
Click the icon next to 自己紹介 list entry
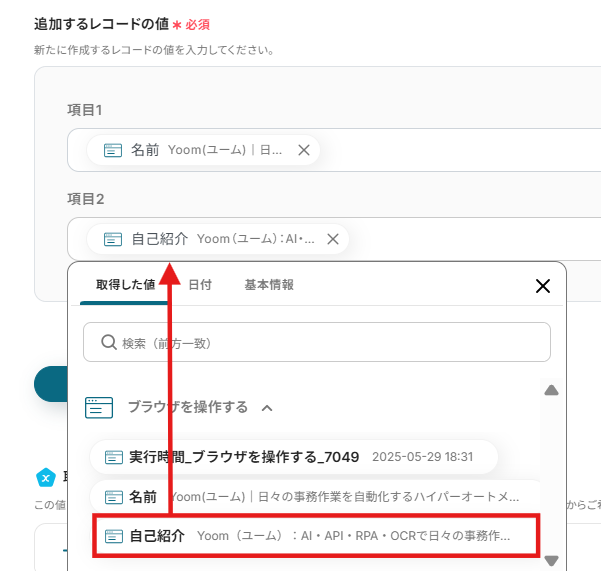114,536
